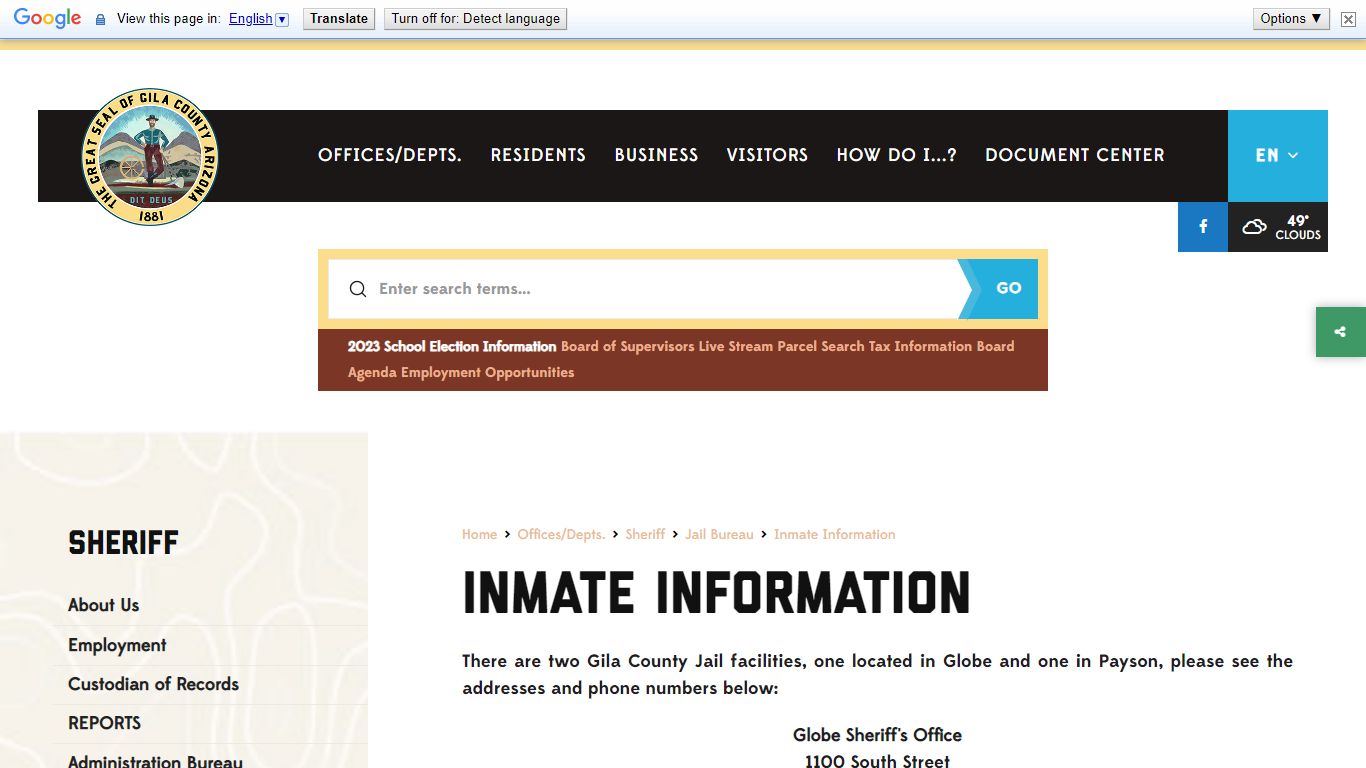
Task: Expand the EN language selector
Action: (x=1277, y=156)
